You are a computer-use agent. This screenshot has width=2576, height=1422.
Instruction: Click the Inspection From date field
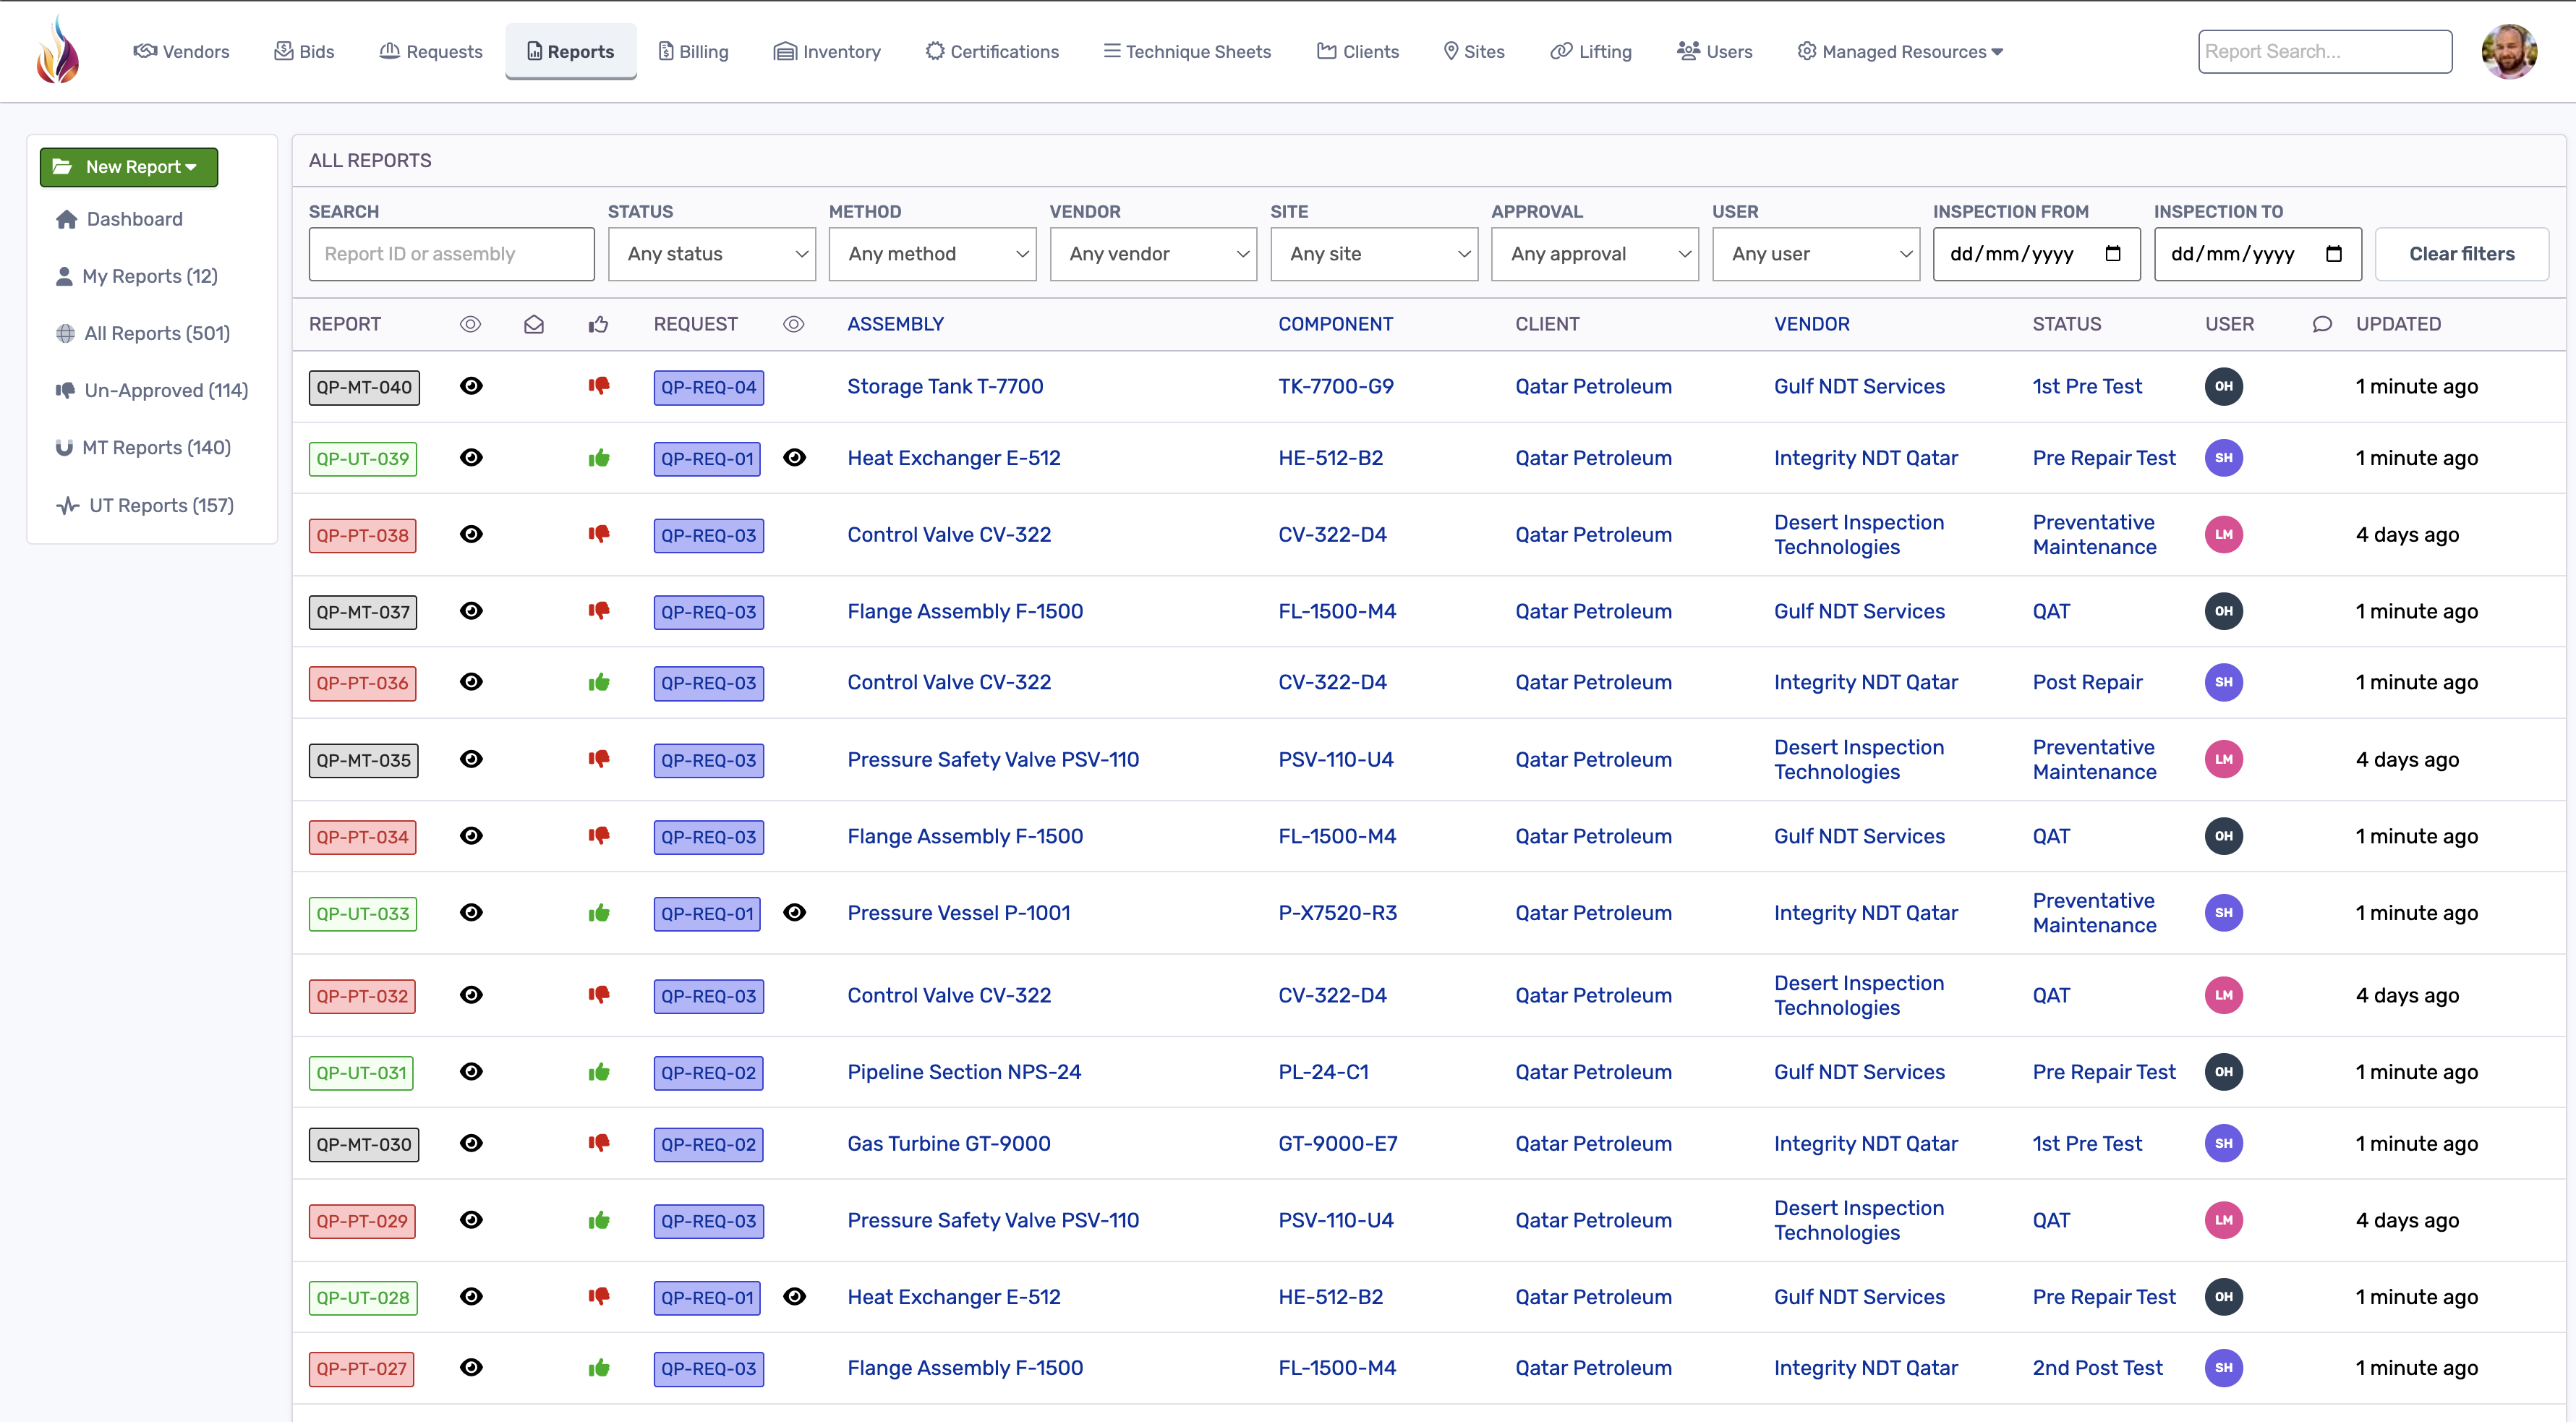[x=2036, y=254]
